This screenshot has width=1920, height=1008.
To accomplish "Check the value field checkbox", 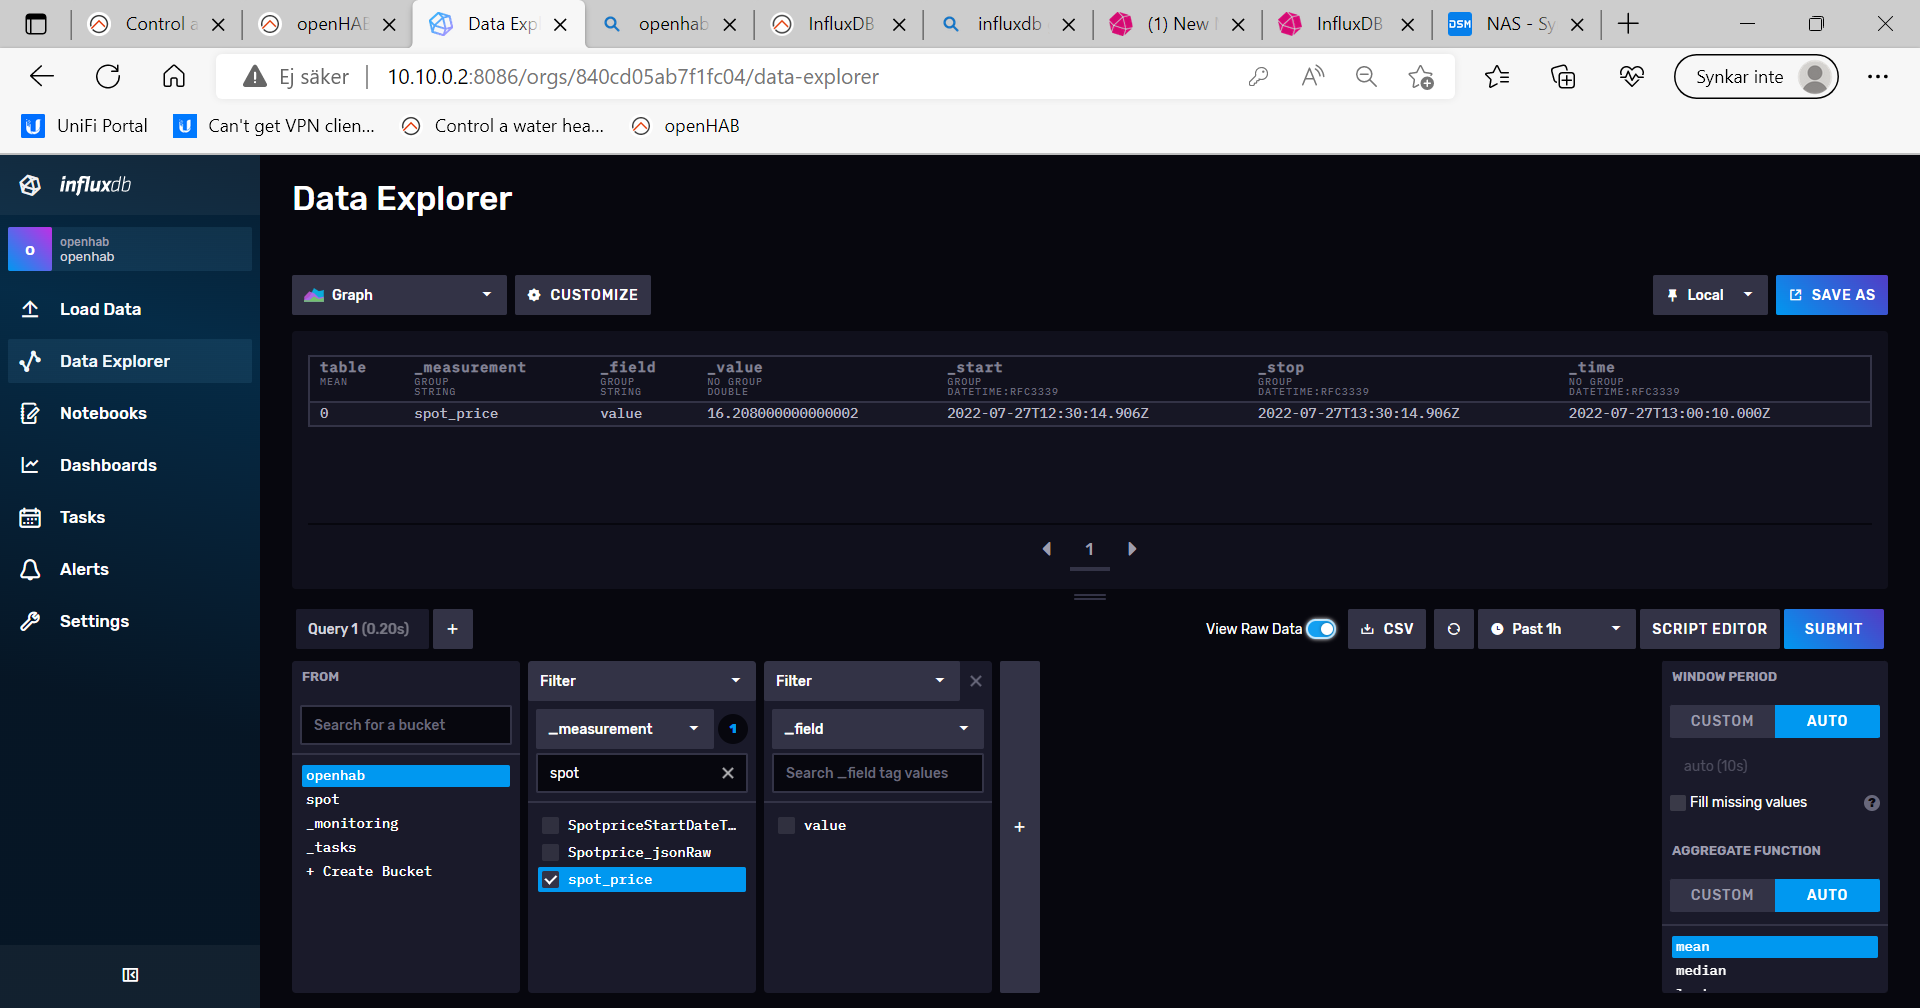I will pyautogui.click(x=787, y=825).
